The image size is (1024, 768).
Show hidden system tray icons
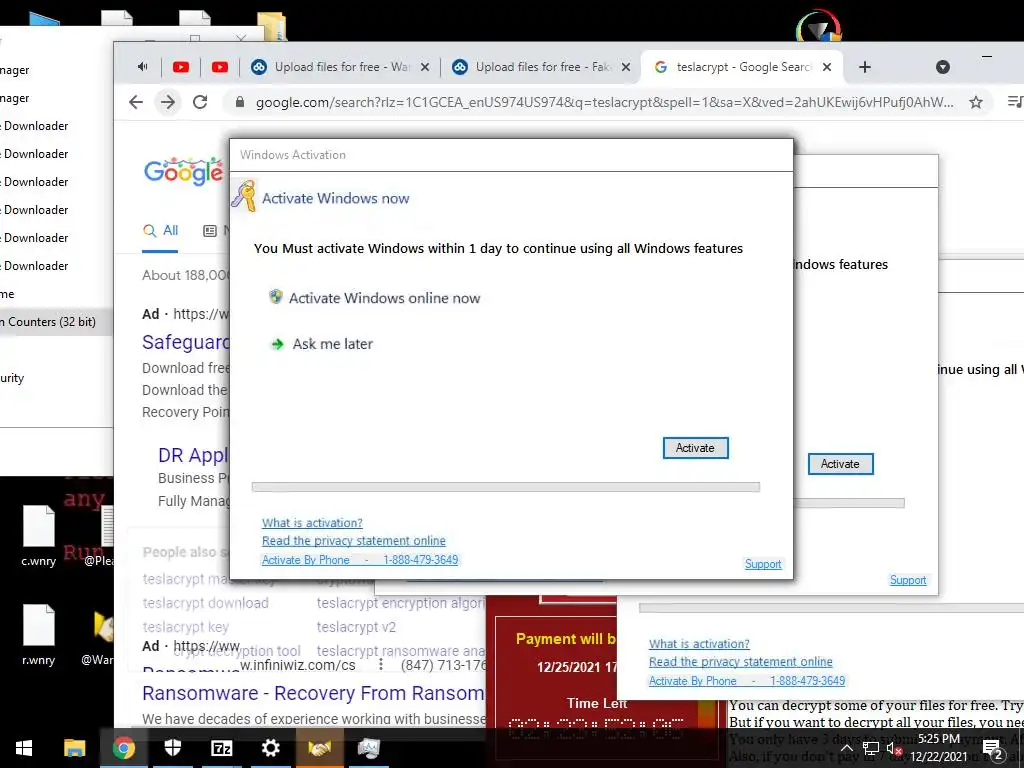[x=846, y=748]
